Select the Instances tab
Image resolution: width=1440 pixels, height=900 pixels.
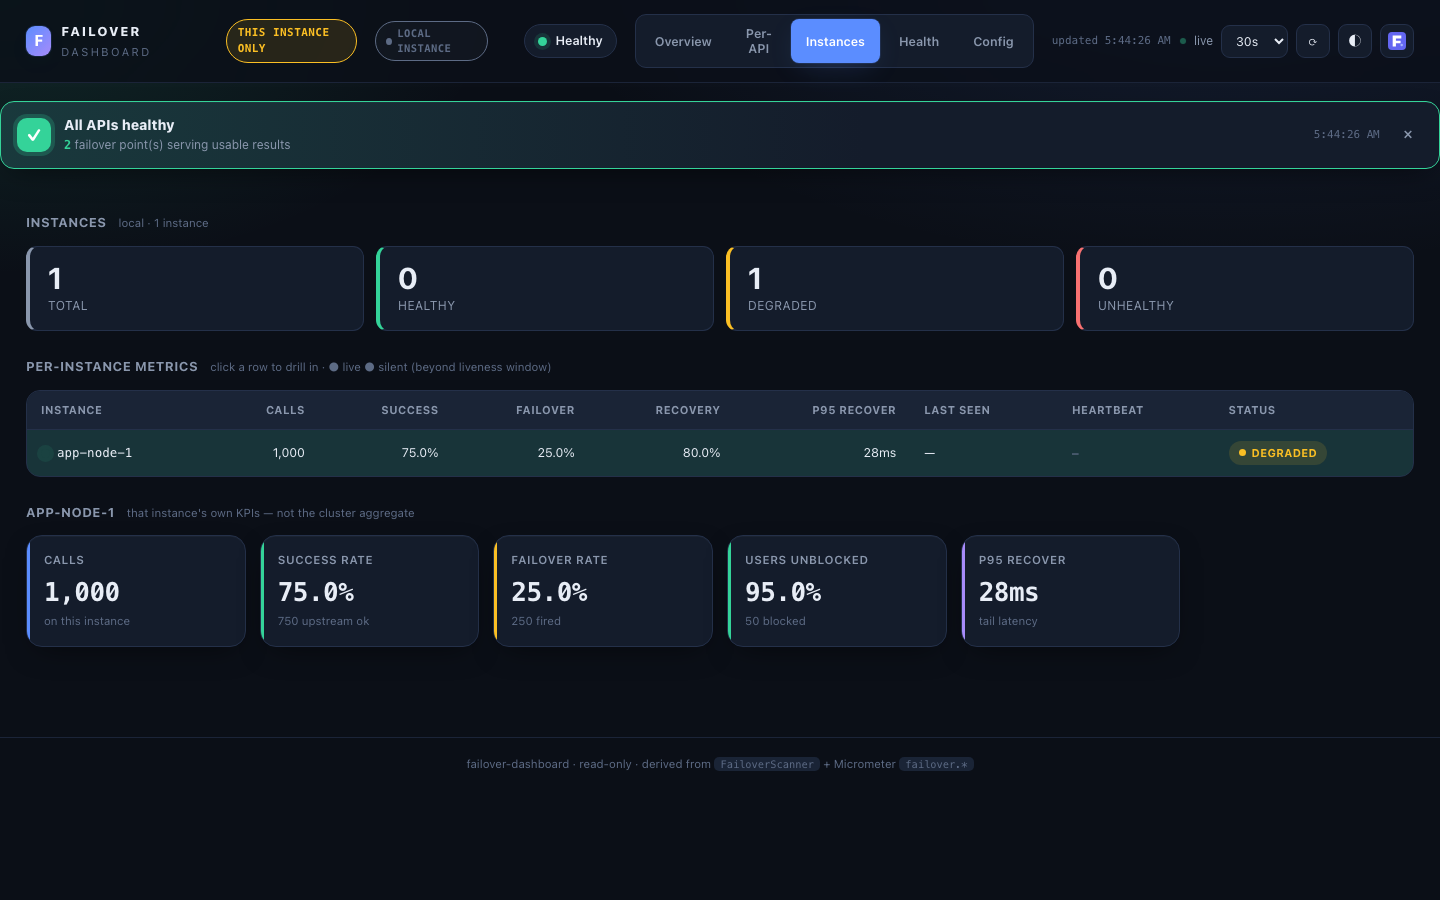[835, 41]
